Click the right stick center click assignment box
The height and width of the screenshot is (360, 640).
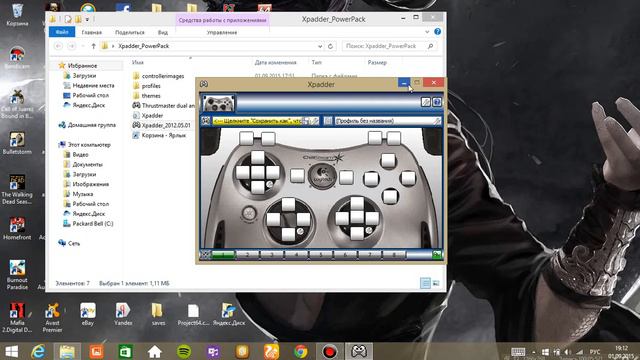357,218
